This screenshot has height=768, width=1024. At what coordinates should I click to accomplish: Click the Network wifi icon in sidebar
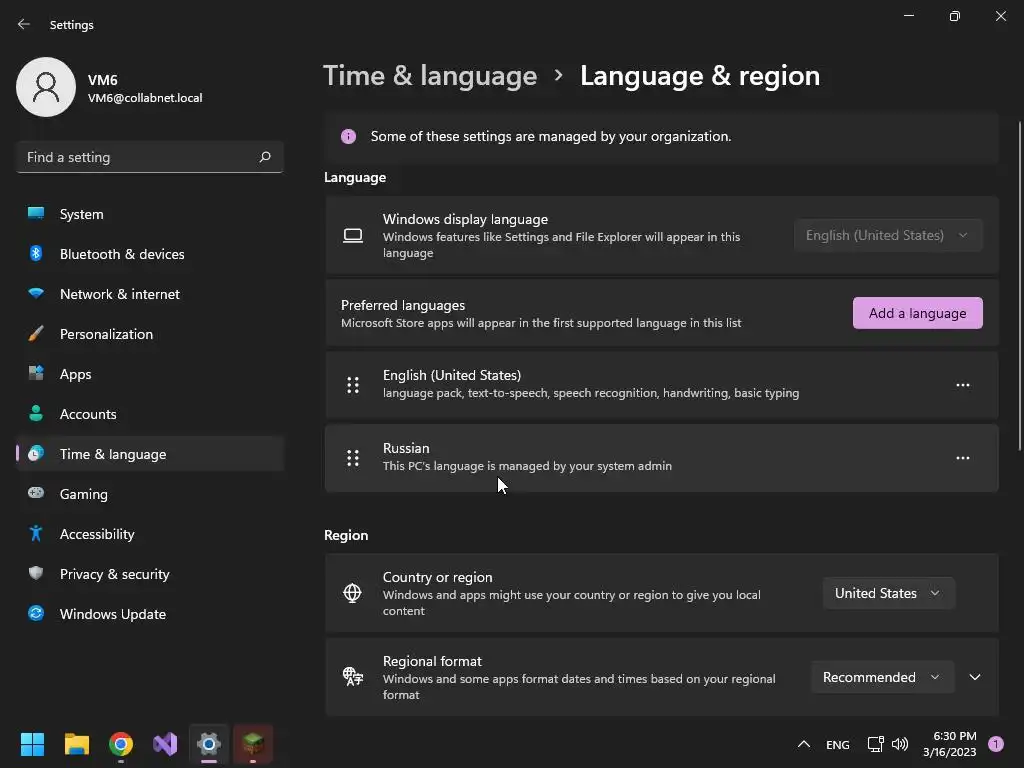[36, 293]
